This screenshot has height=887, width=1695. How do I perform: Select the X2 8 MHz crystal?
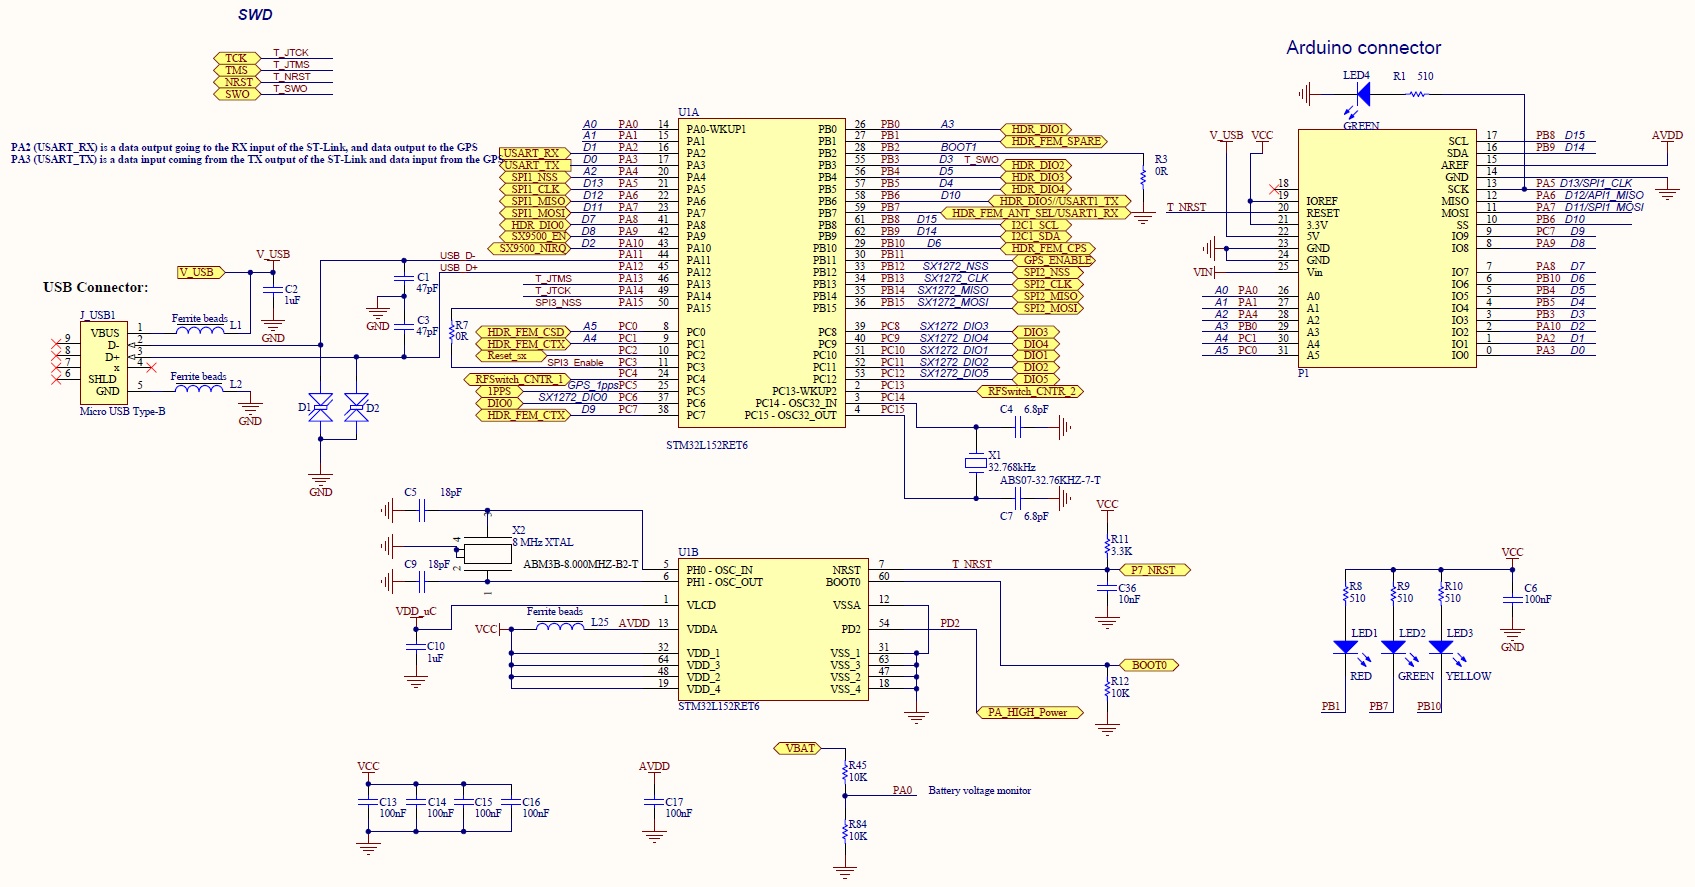(x=487, y=552)
